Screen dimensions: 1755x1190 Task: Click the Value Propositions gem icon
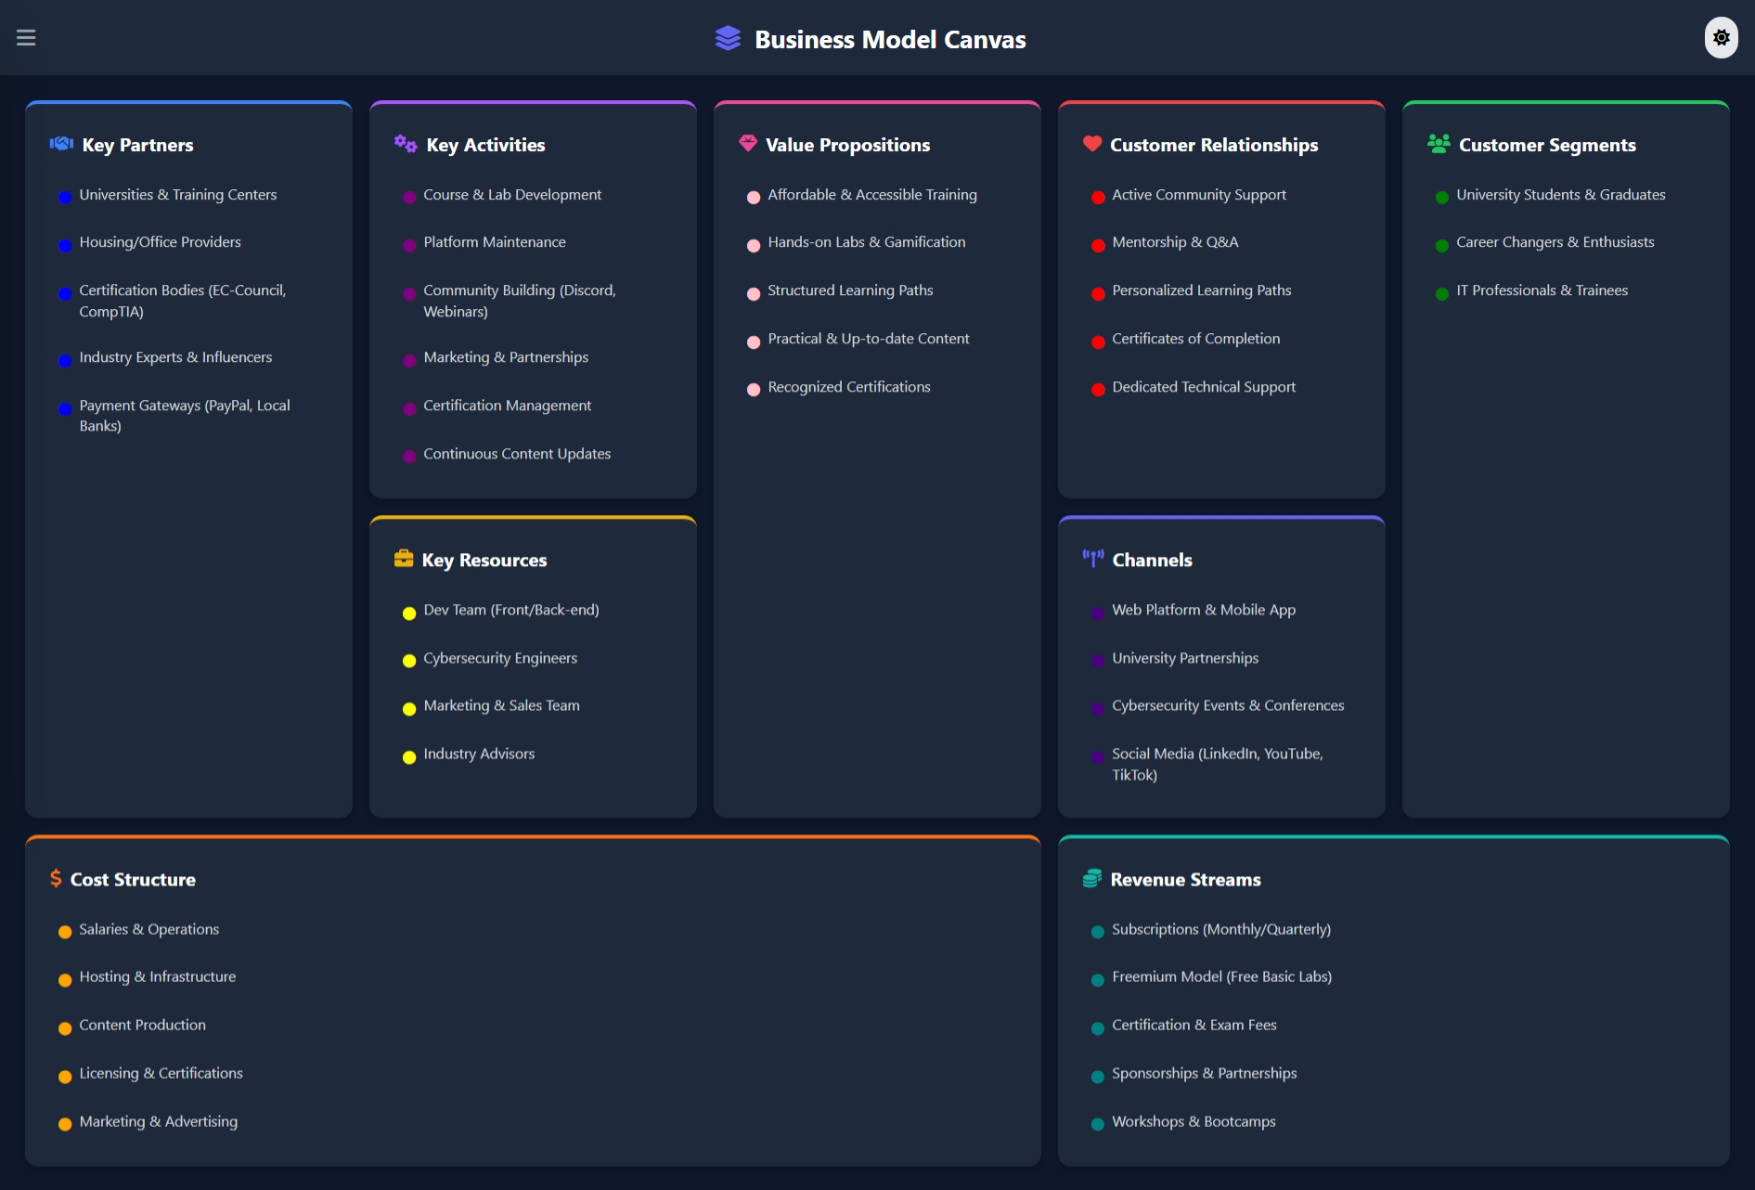pos(748,144)
